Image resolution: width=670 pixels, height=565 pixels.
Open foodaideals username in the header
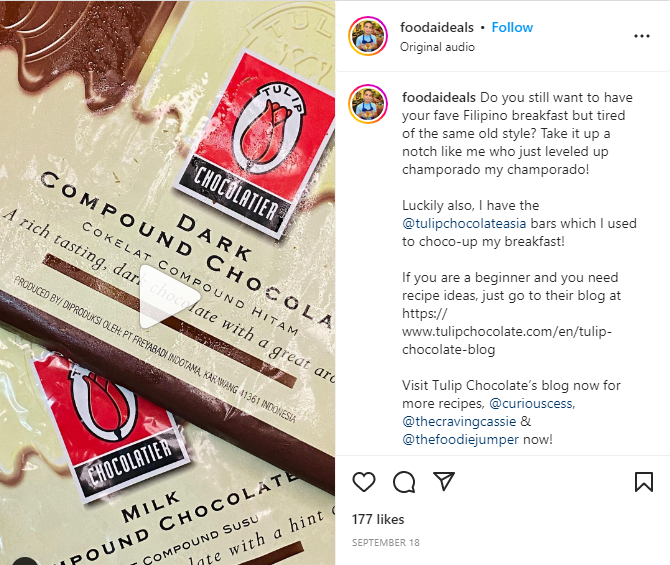437,27
